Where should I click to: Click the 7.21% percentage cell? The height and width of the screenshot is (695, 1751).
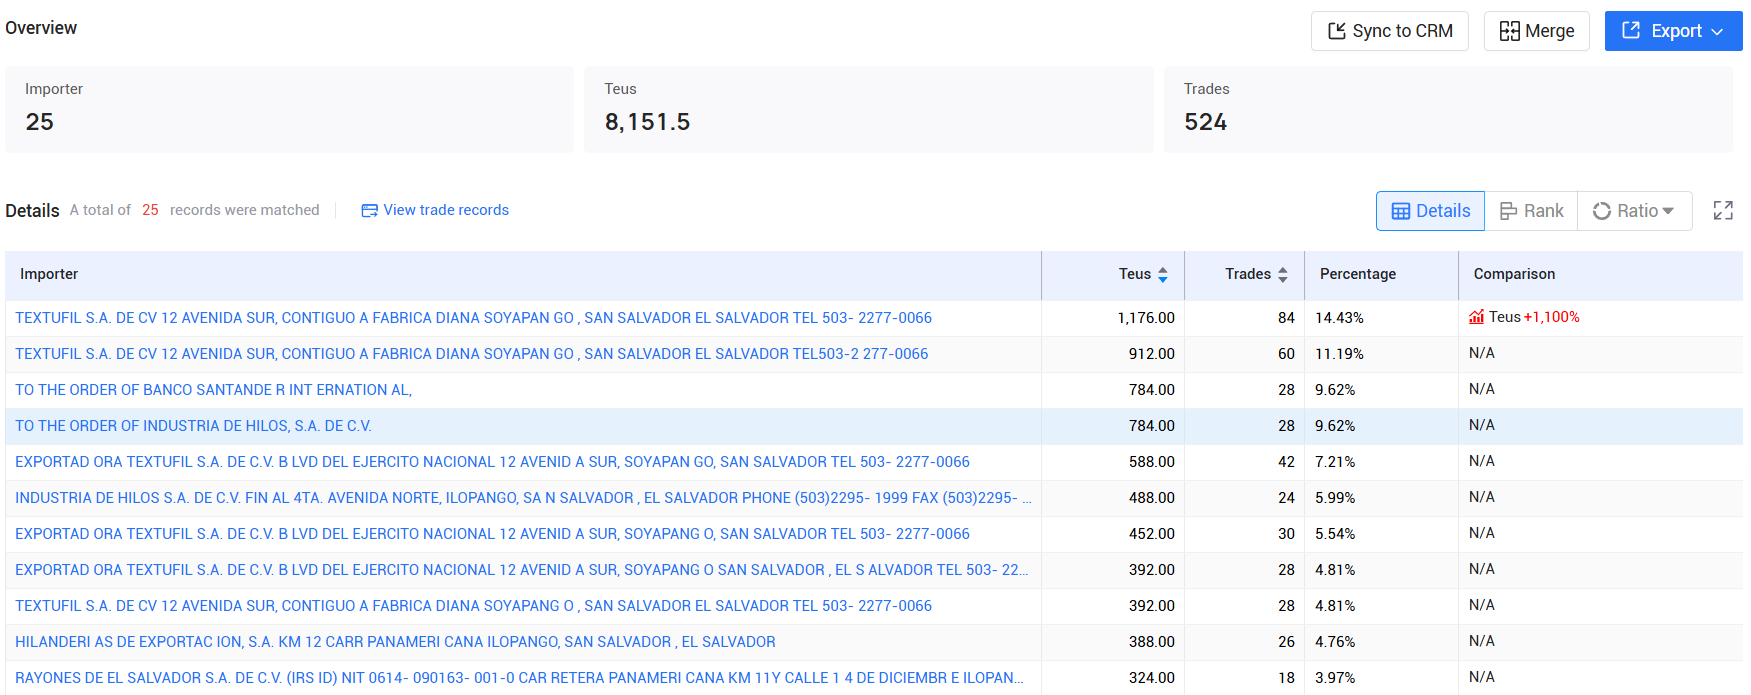pyautogui.click(x=1335, y=462)
